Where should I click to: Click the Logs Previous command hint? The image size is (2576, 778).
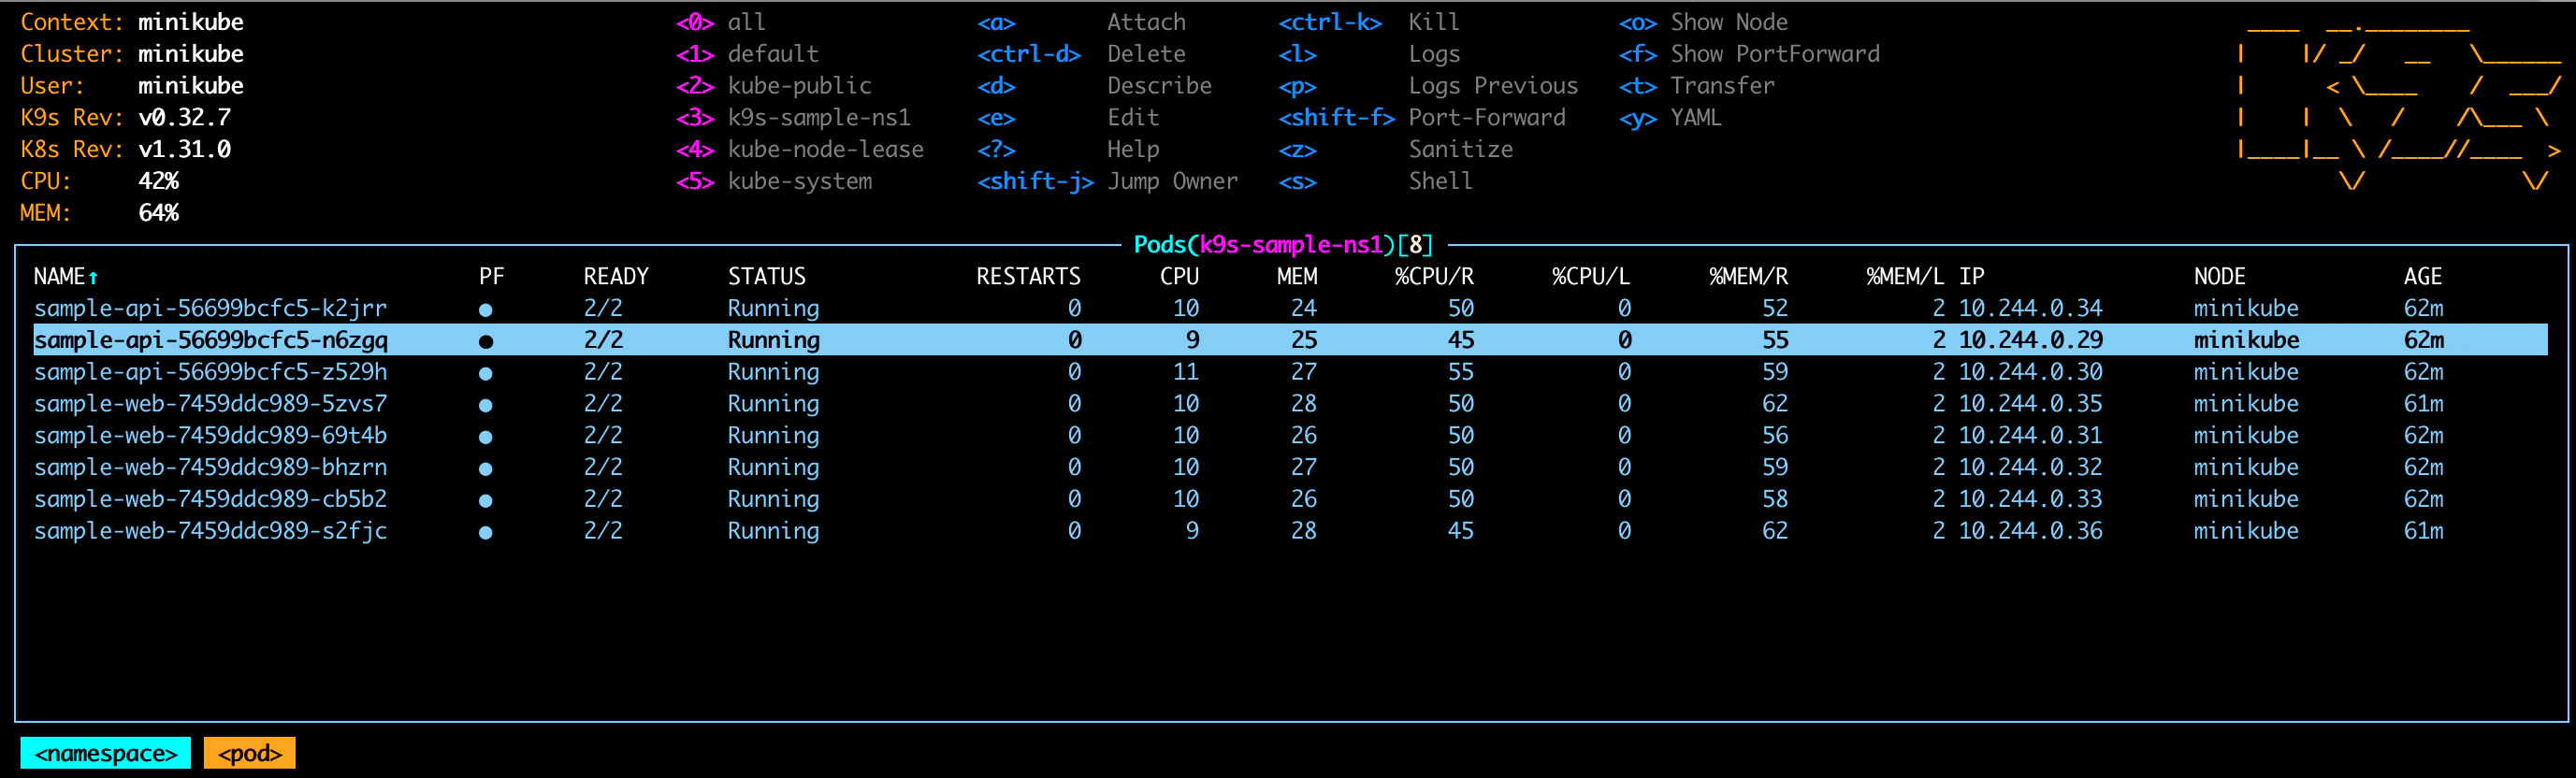point(1492,86)
